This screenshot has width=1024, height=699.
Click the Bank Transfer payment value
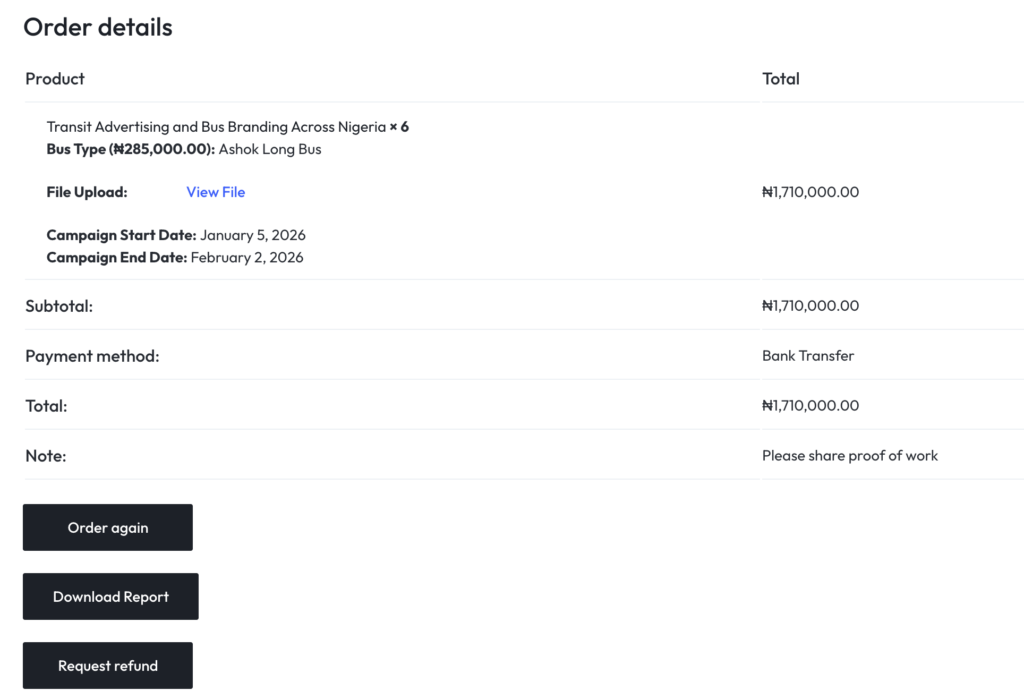click(808, 356)
